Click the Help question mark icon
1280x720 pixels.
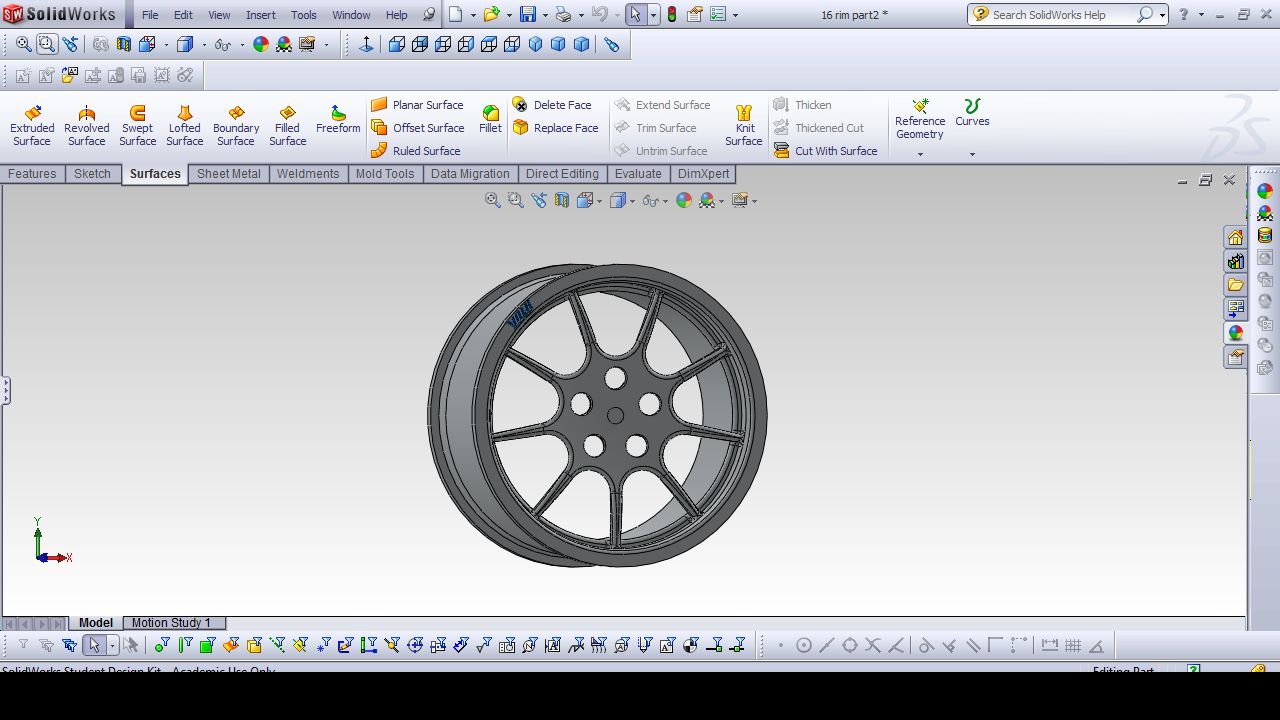(x=1185, y=15)
